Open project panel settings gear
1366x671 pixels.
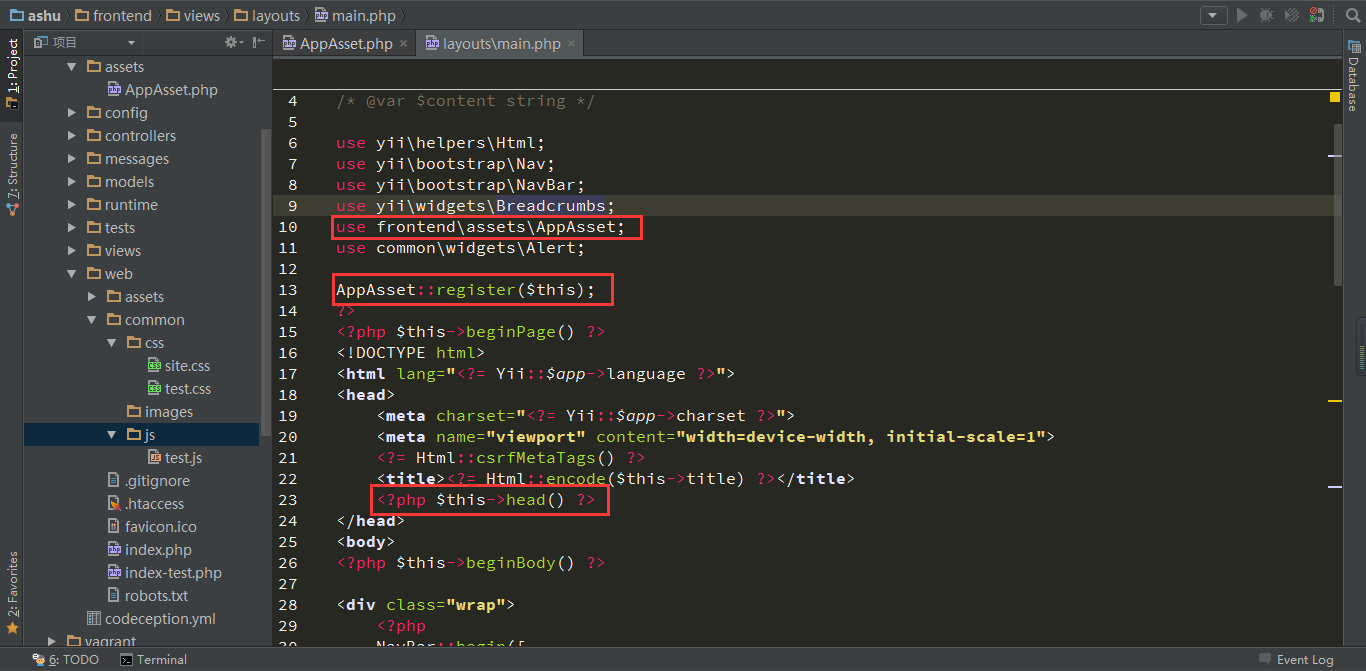[231, 42]
